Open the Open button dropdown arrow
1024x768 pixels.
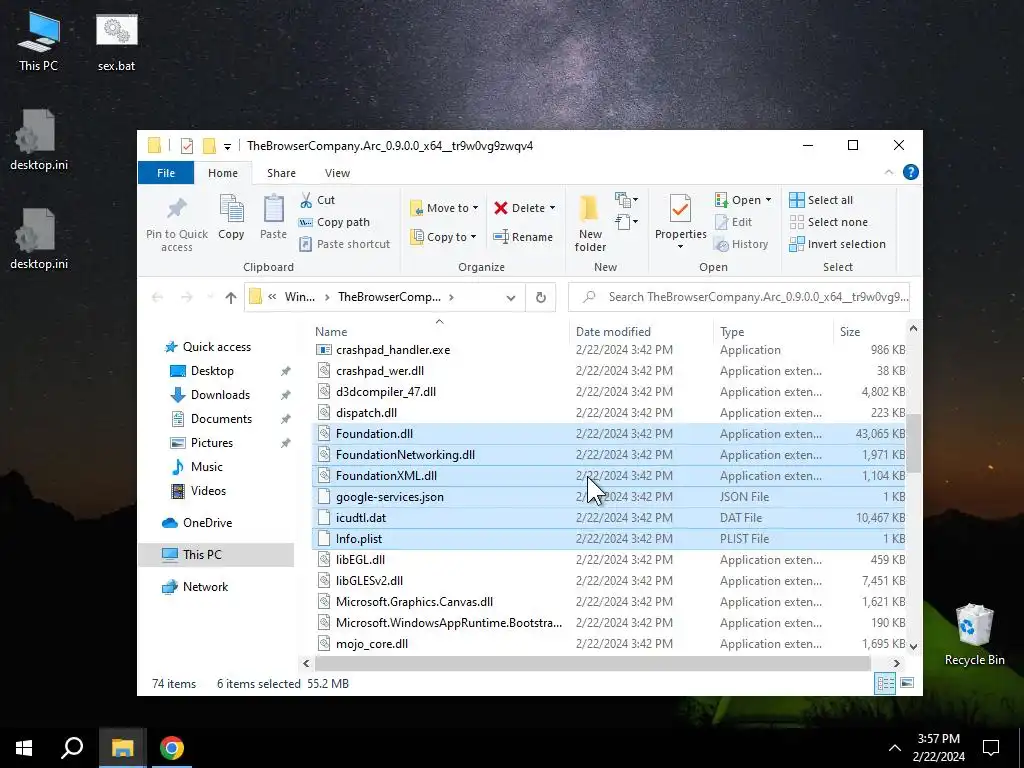point(769,200)
